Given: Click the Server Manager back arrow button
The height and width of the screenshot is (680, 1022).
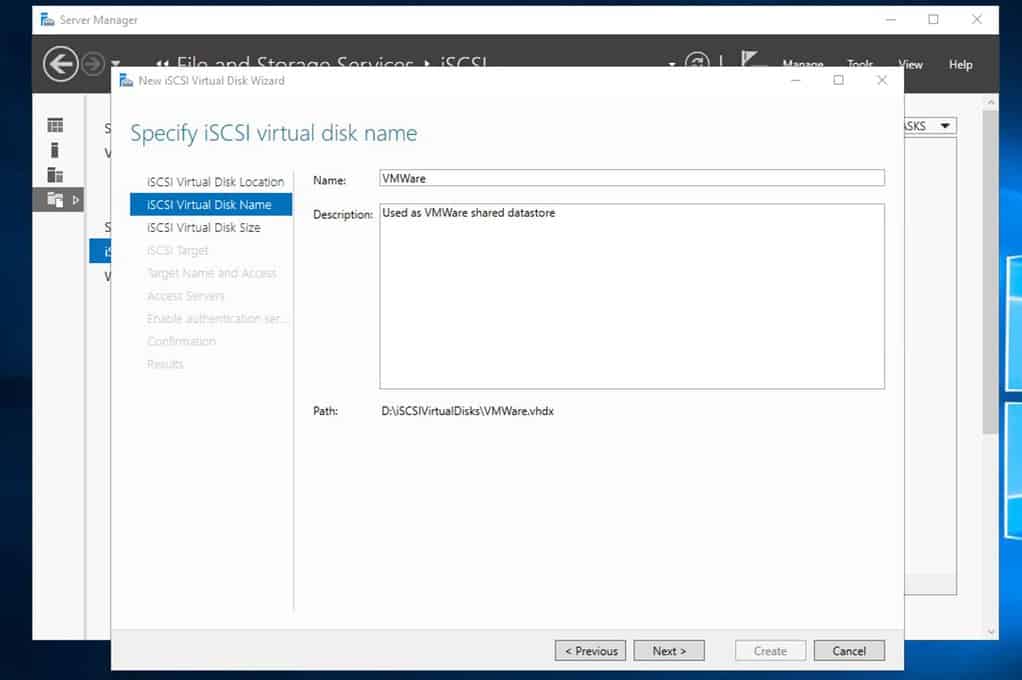Looking at the screenshot, I should tap(61, 64).
